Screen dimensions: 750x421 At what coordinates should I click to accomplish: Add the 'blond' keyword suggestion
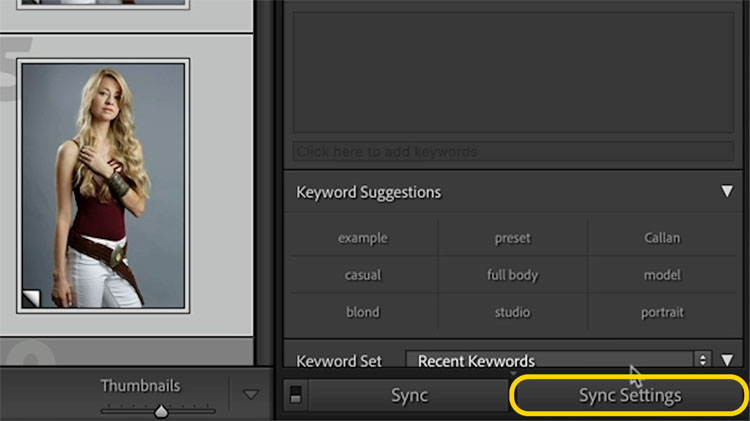point(363,312)
